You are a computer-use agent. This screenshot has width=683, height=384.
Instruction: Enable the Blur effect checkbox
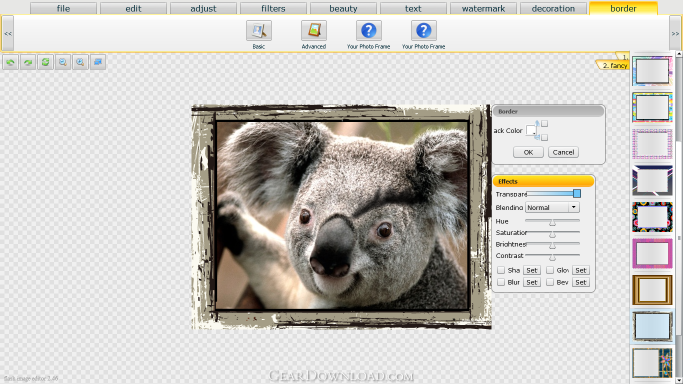pyautogui.click(x=501, y=282)
